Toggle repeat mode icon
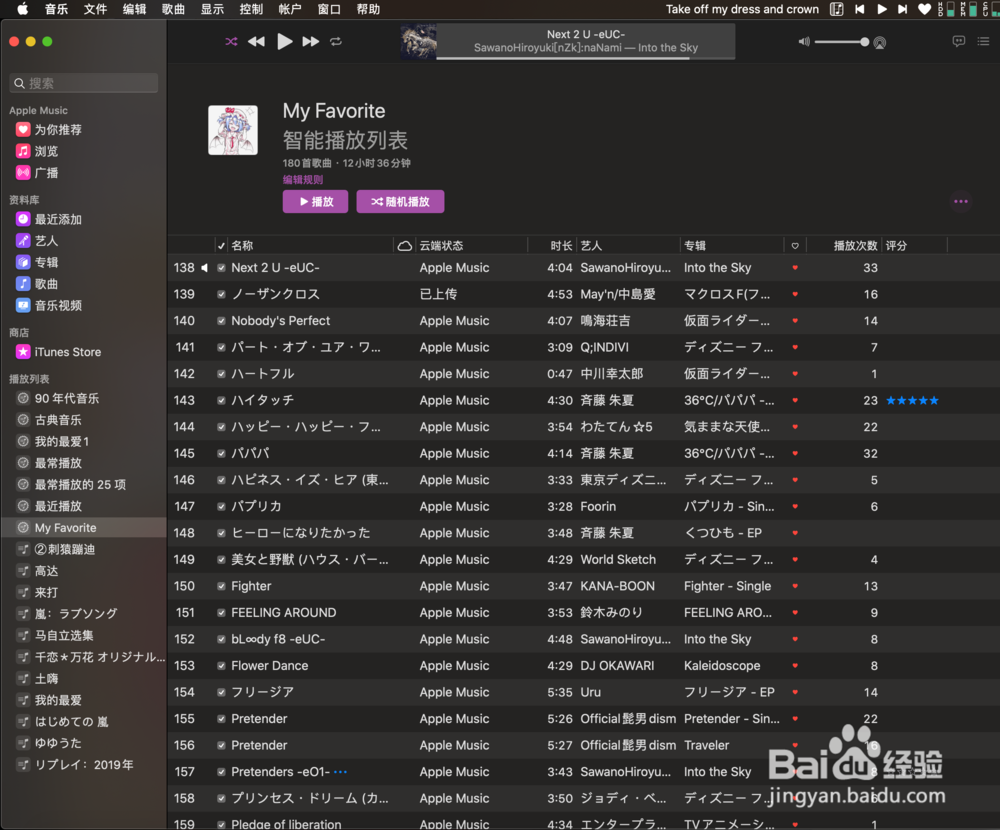The width and height of the screenshot is (1000, 830). pos(336,41)
